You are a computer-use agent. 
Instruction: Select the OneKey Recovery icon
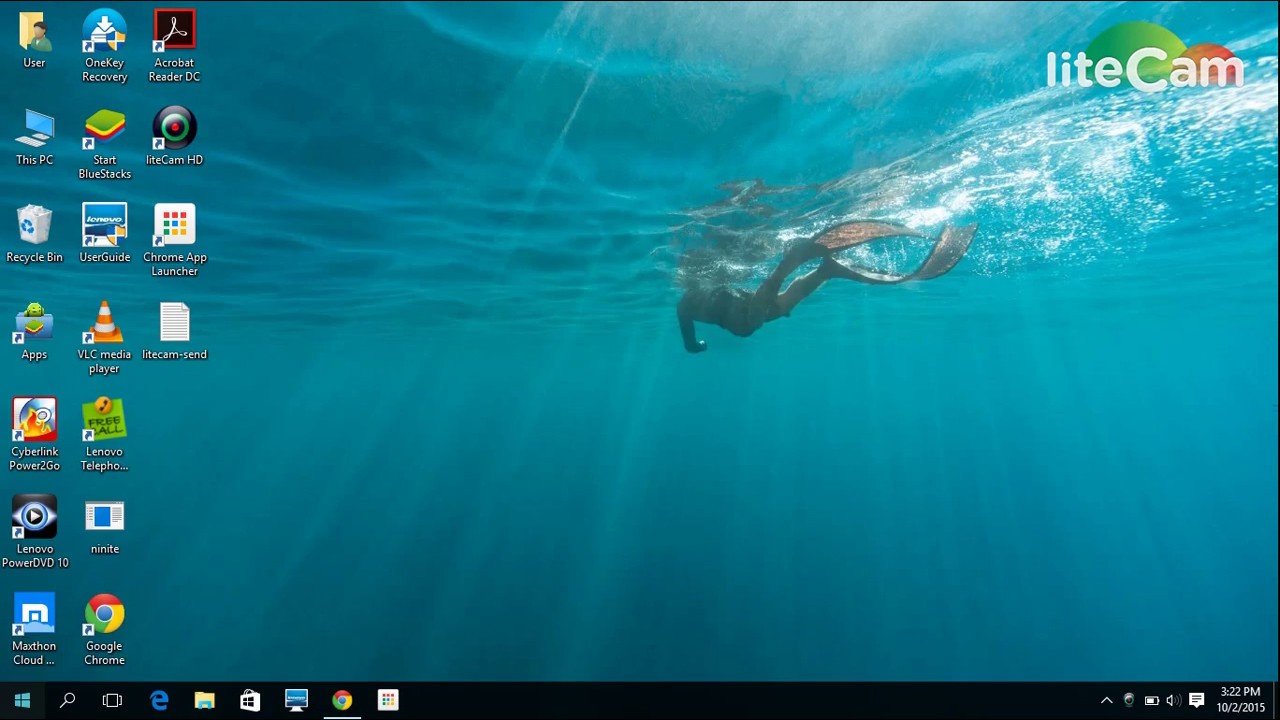pos(104,46)
